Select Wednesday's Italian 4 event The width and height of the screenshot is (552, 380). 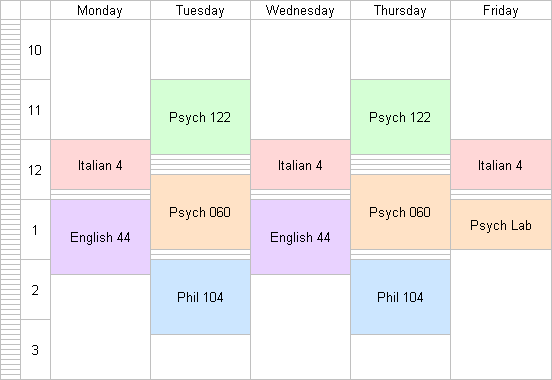(300, 164)
